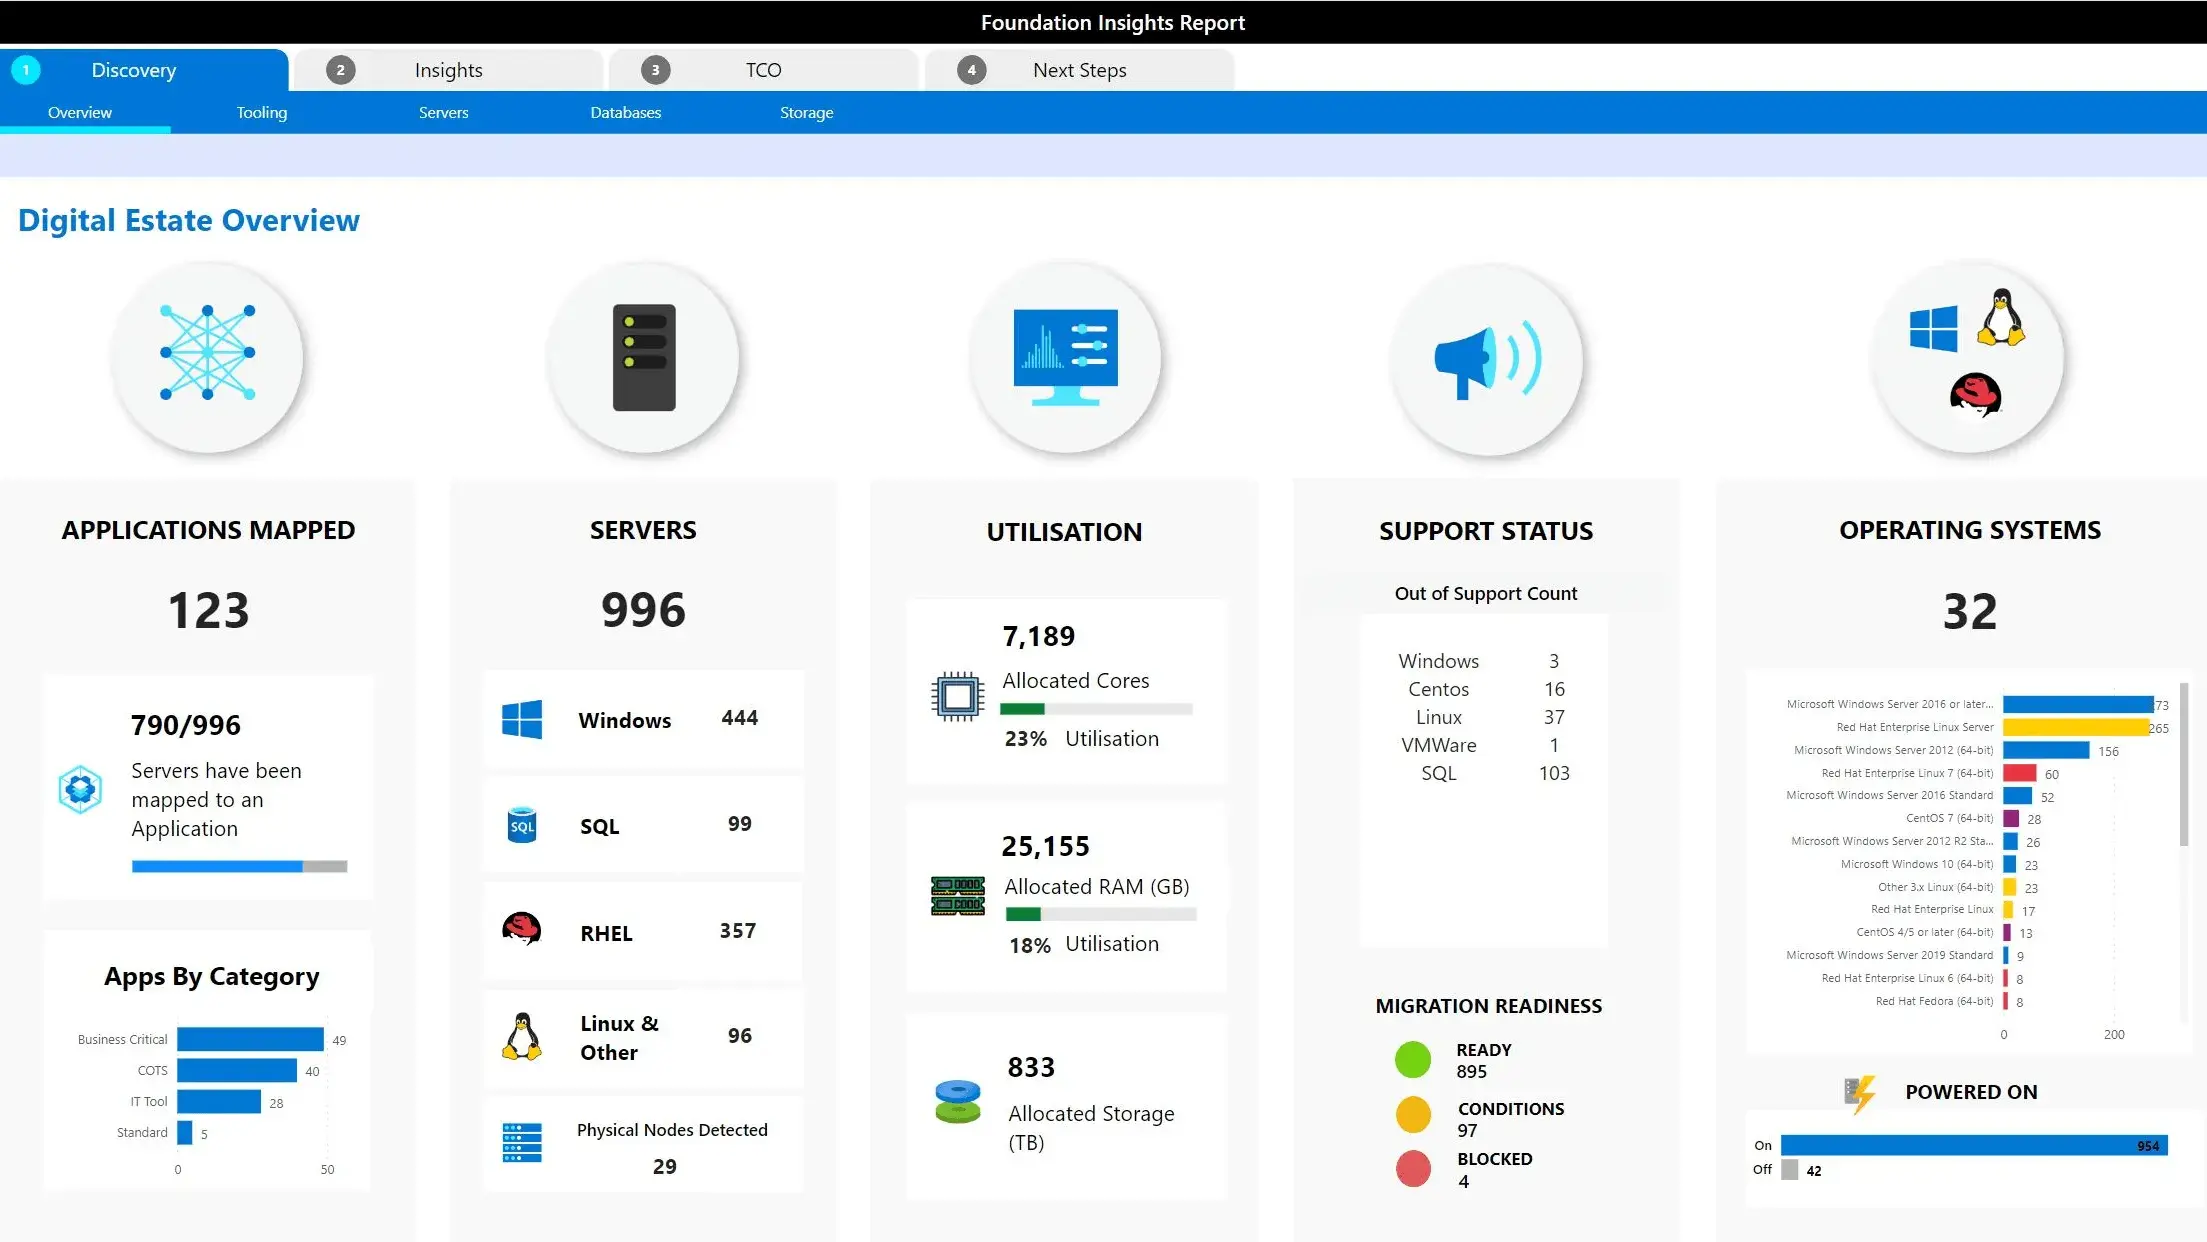Image resolution: width=2207 pixels, height=1242 pixels.
Task: Click the Physical Nodes Detected count 29
Action: 665,1167
